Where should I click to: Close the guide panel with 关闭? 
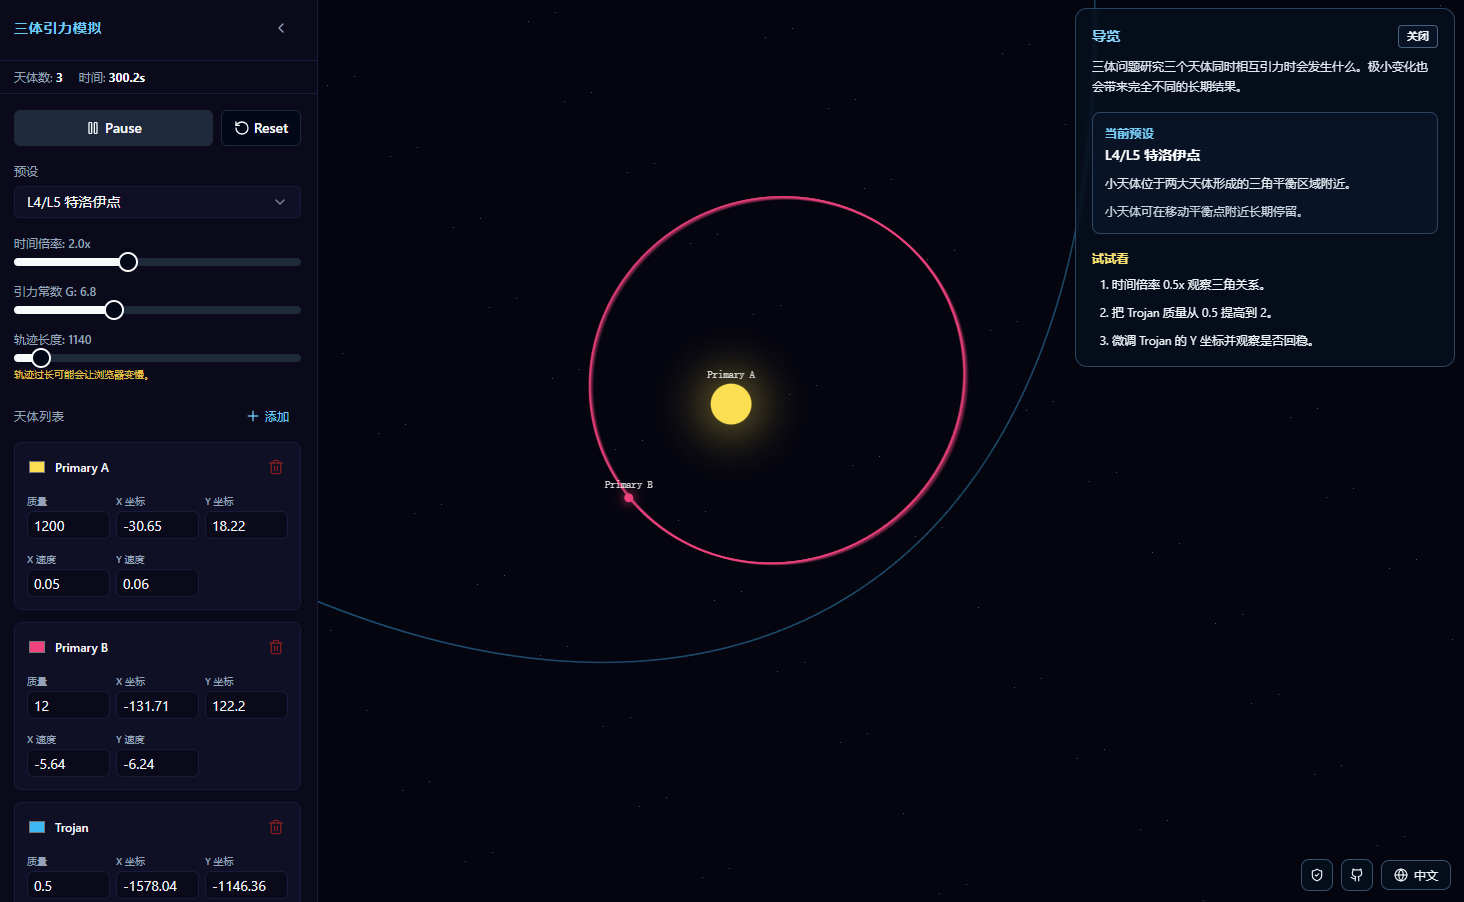pyautogui.click(x=1417, y=36)
